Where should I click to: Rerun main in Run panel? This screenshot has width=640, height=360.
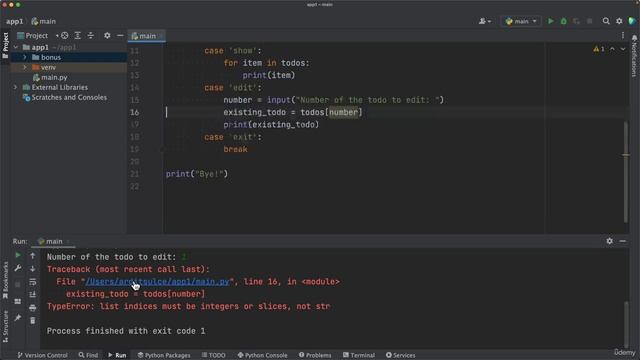pos(18,255)
